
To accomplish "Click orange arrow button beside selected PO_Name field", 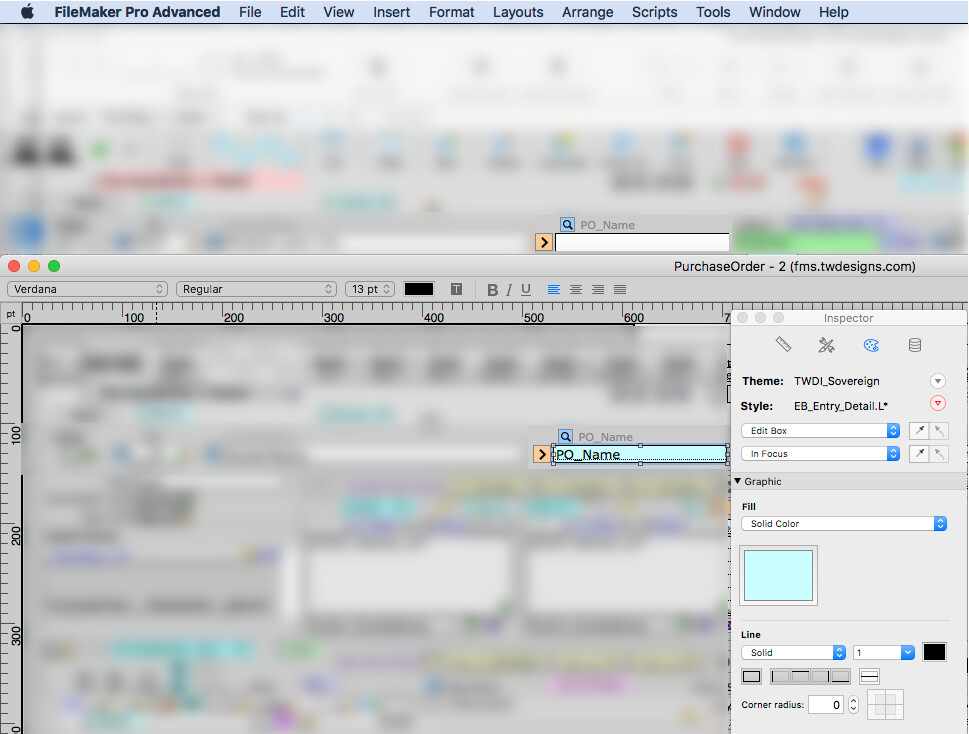I will pyautogui.click(x=542, y=455).
